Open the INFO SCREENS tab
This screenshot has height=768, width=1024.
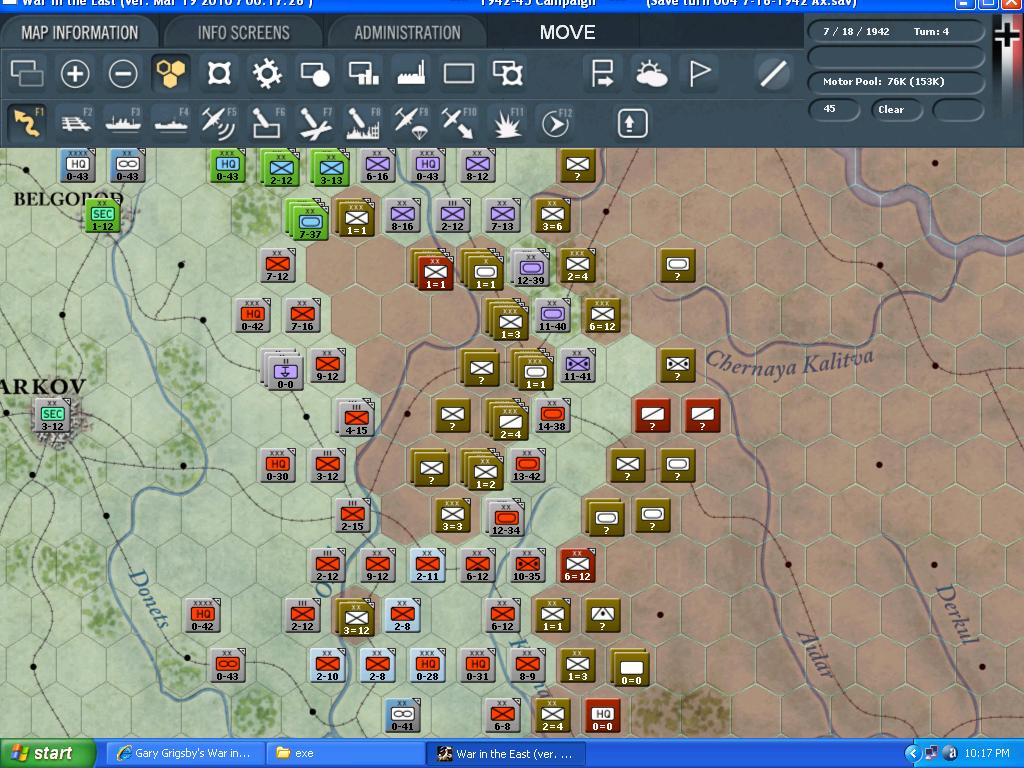(244, 33)
